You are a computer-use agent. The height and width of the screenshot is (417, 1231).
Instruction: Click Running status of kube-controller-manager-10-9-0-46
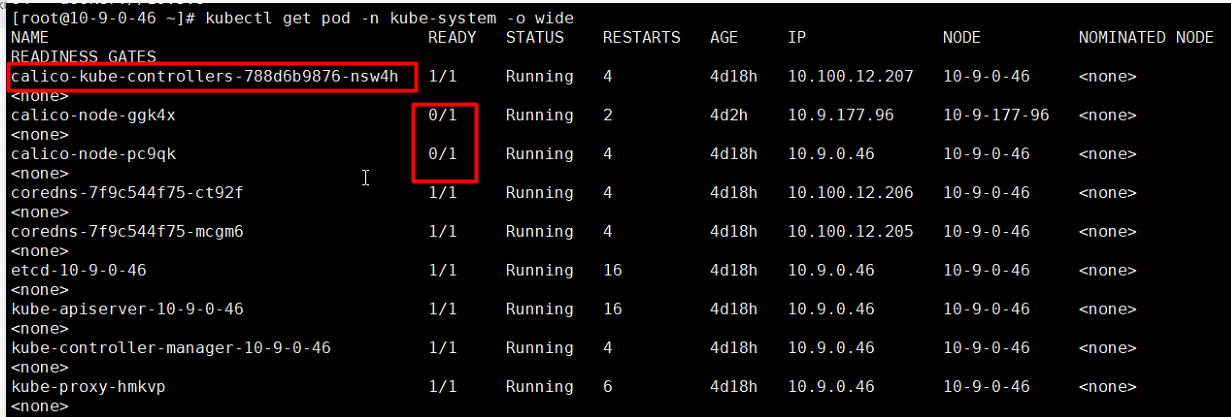pos(540,349)
